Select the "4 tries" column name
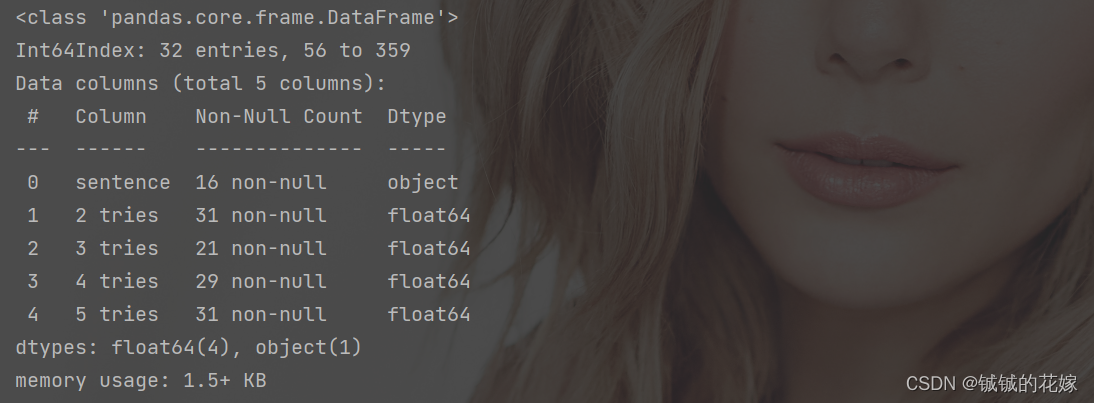This screenshot has width=1094, height=403. 117,281
